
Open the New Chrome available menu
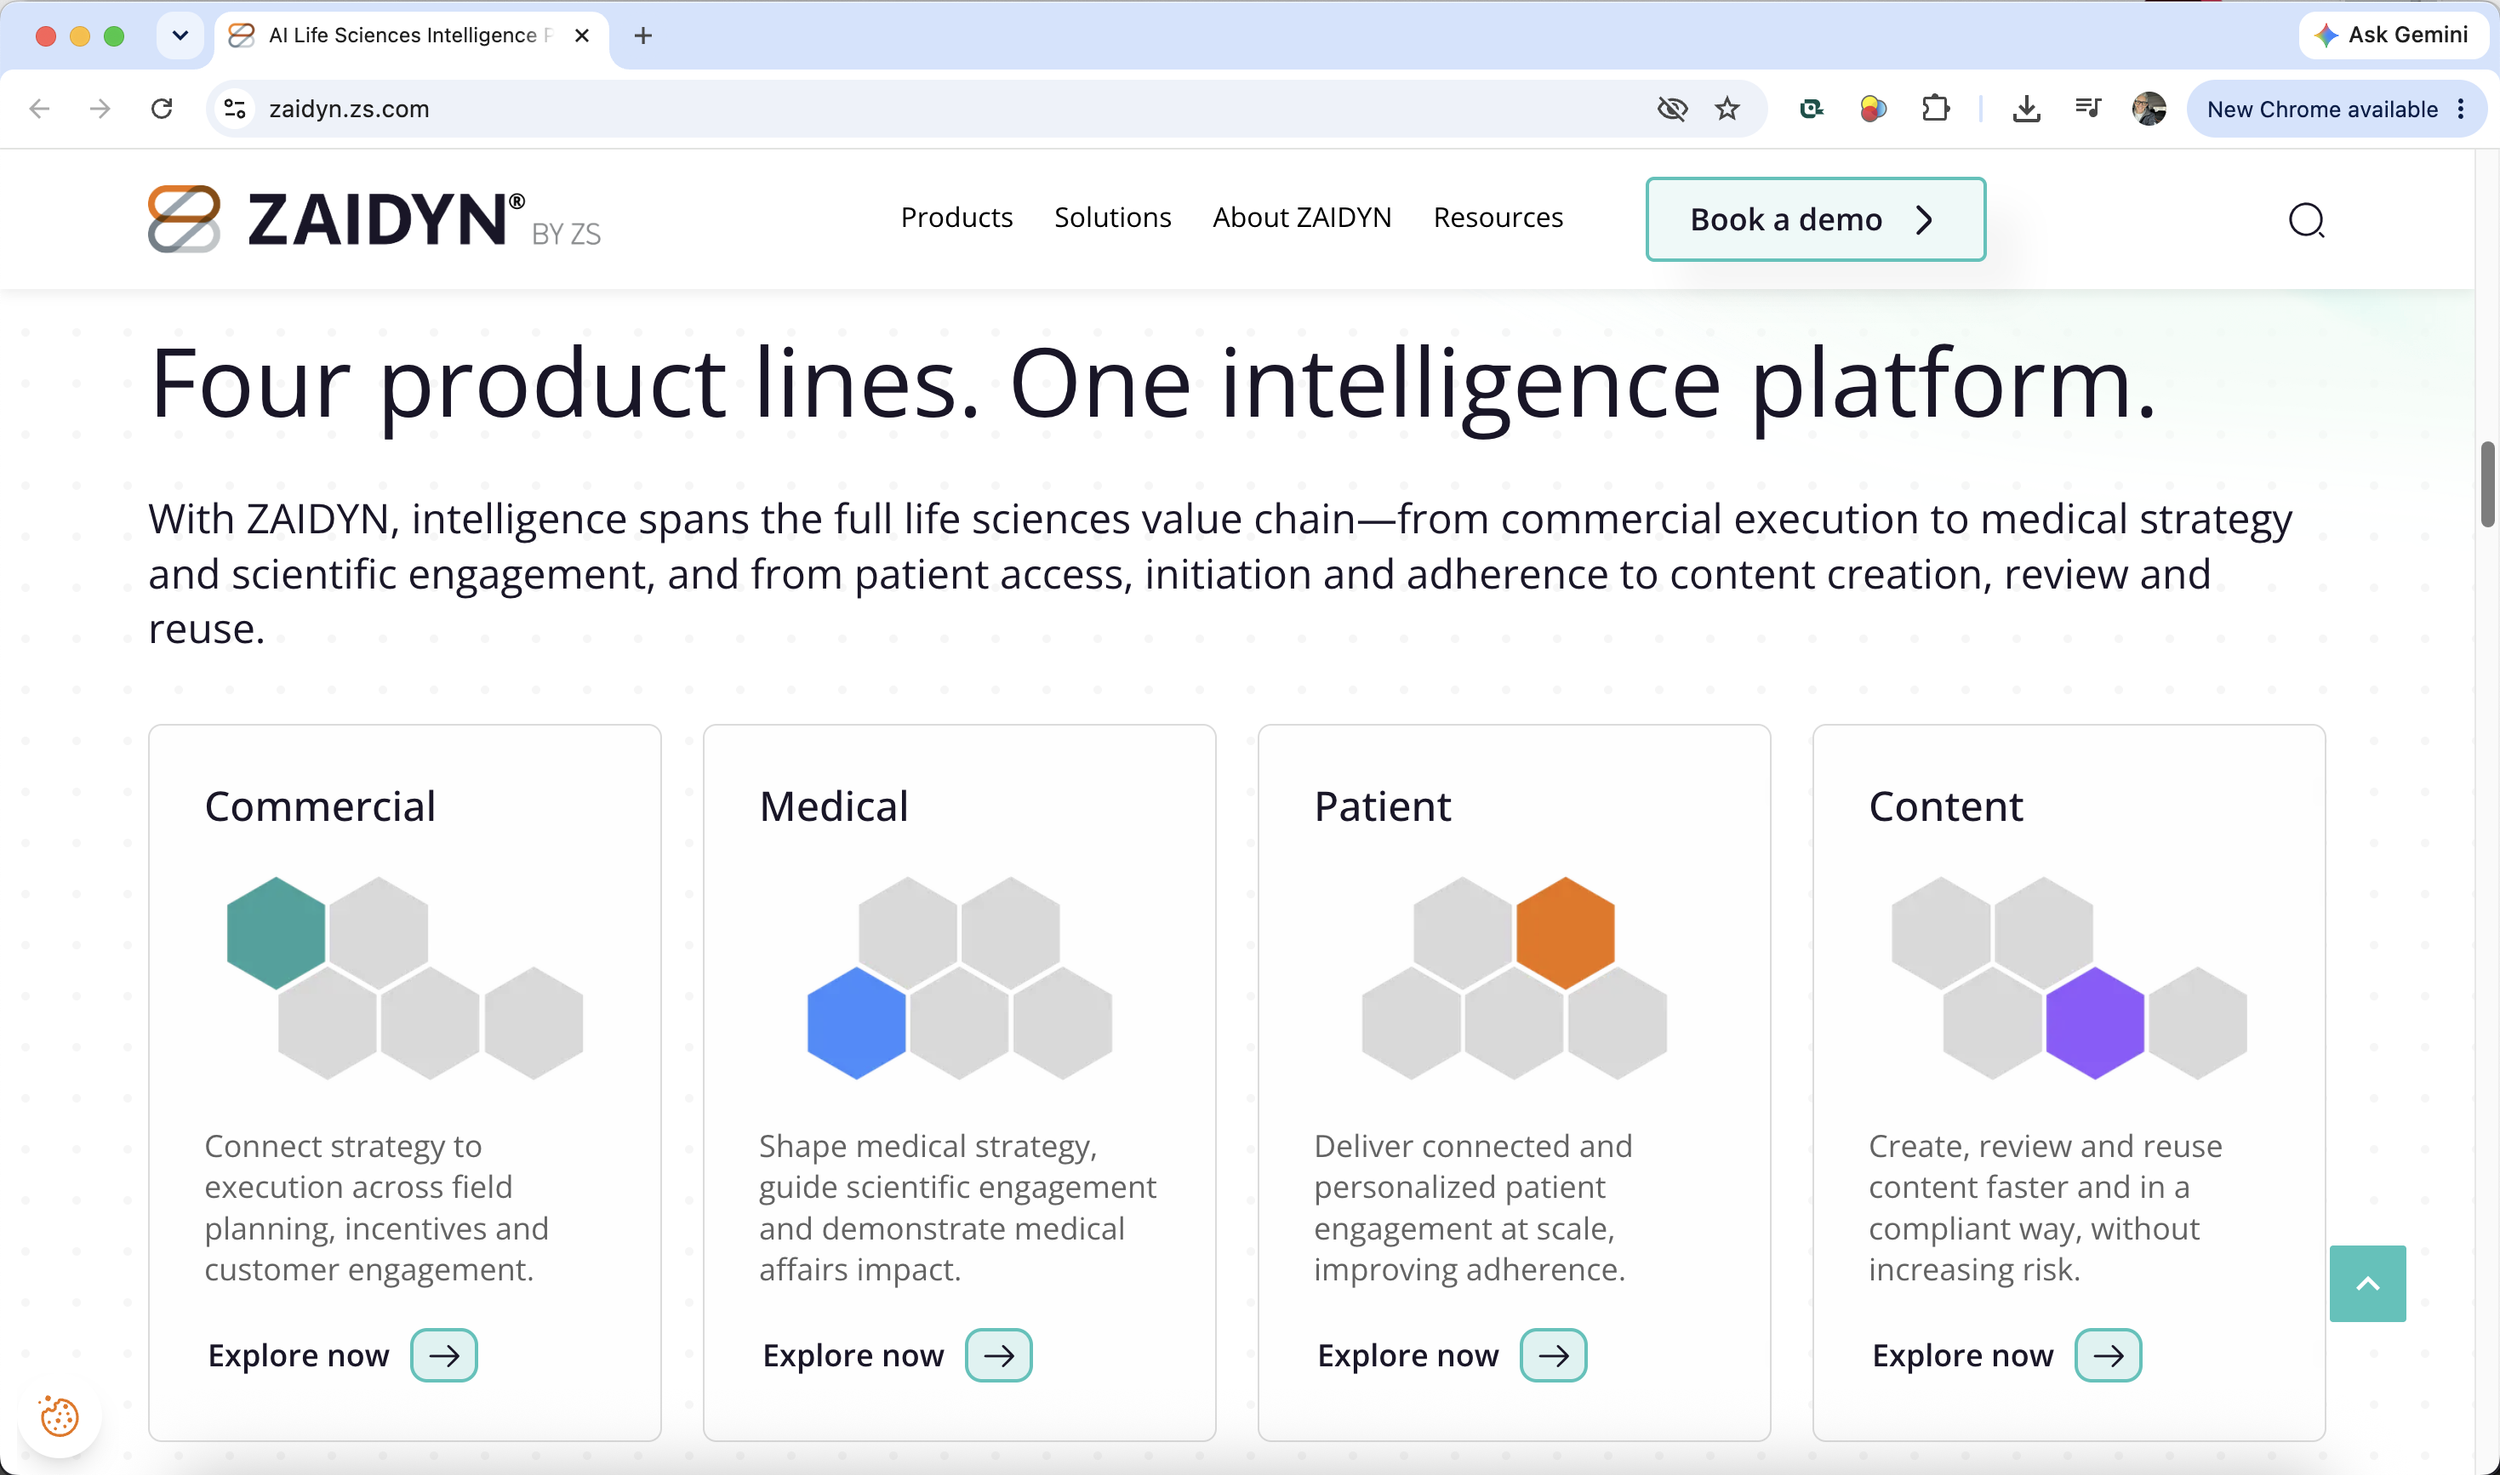coord(2335,109)
